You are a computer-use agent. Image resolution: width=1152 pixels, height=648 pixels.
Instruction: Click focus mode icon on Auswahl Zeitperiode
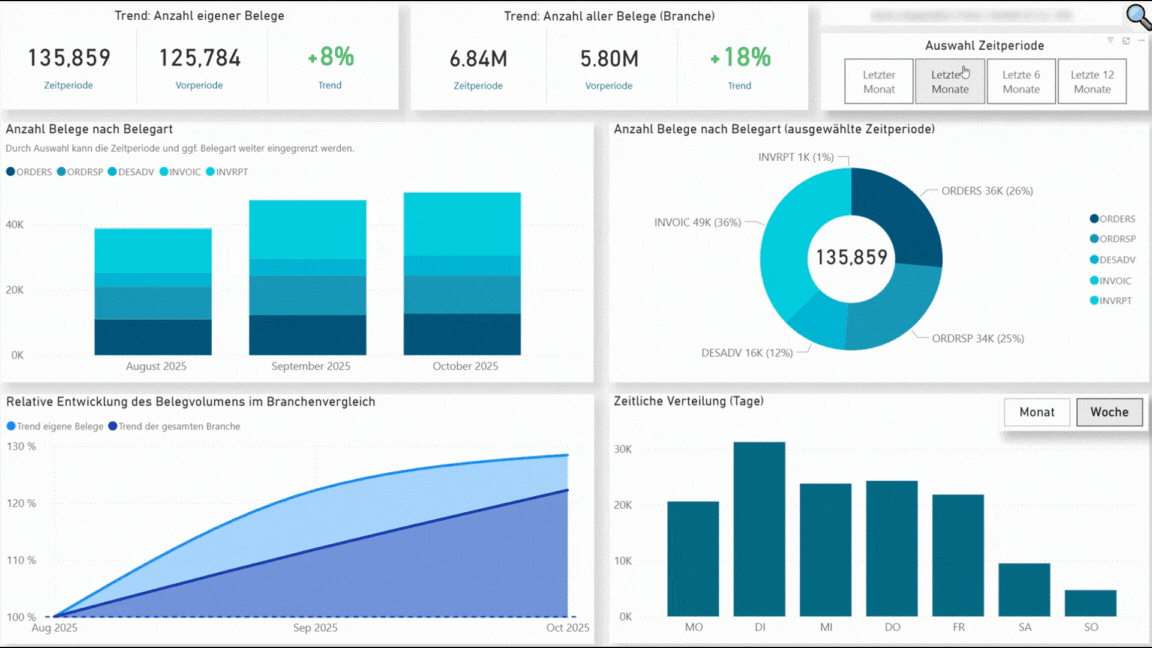point(1126,41)
